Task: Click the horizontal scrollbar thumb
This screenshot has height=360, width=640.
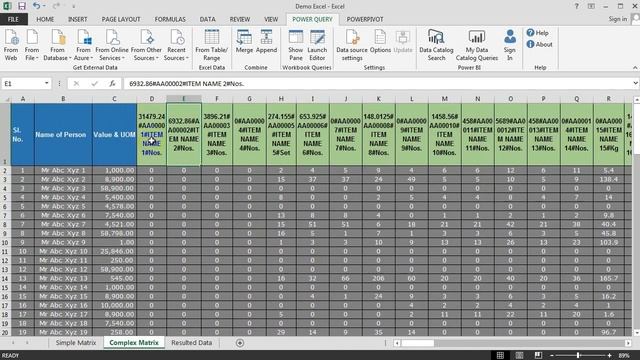Action: tap(418, 343)
